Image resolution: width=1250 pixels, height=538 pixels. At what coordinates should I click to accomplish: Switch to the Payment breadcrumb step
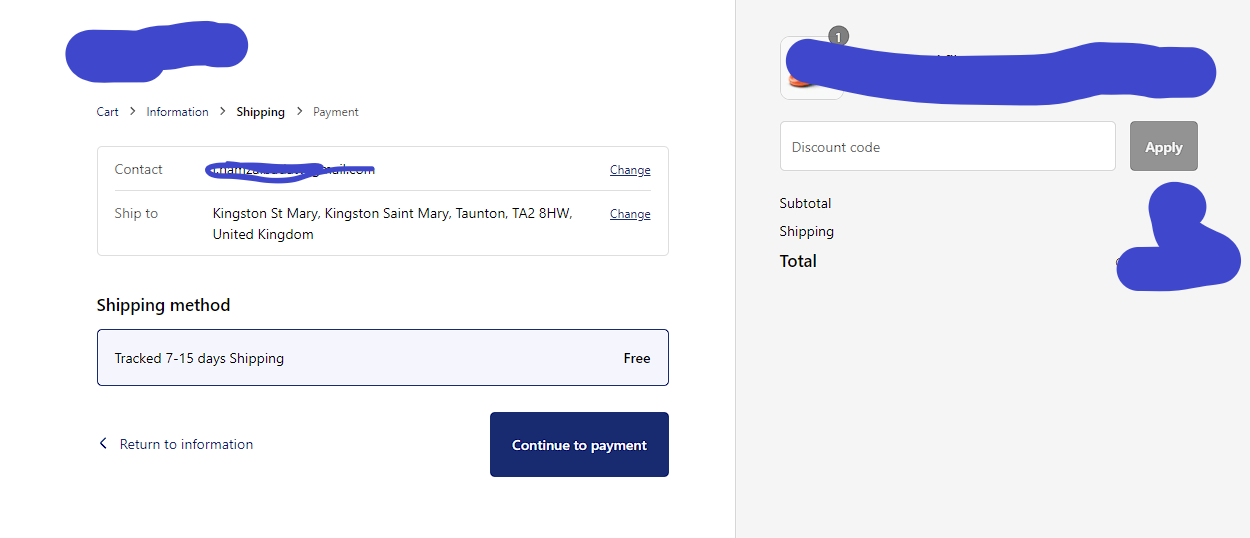click(336, 112)
